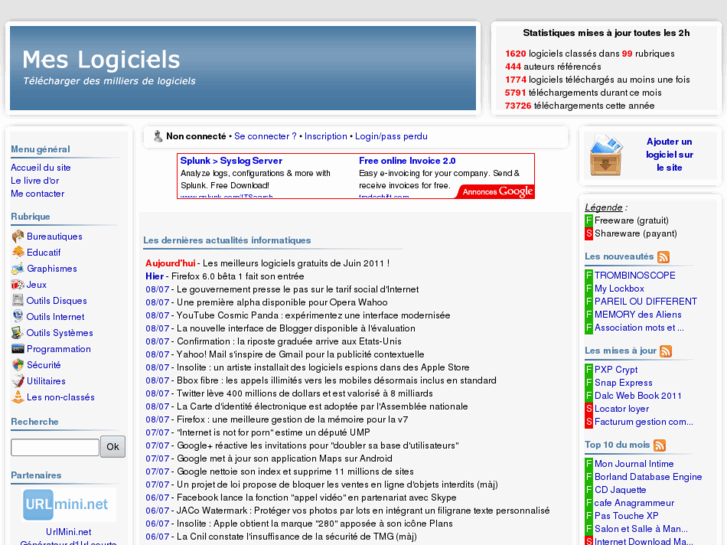727x545 pixels.
Task: Open the UrlMini.net text link
Action: point(68,532)
